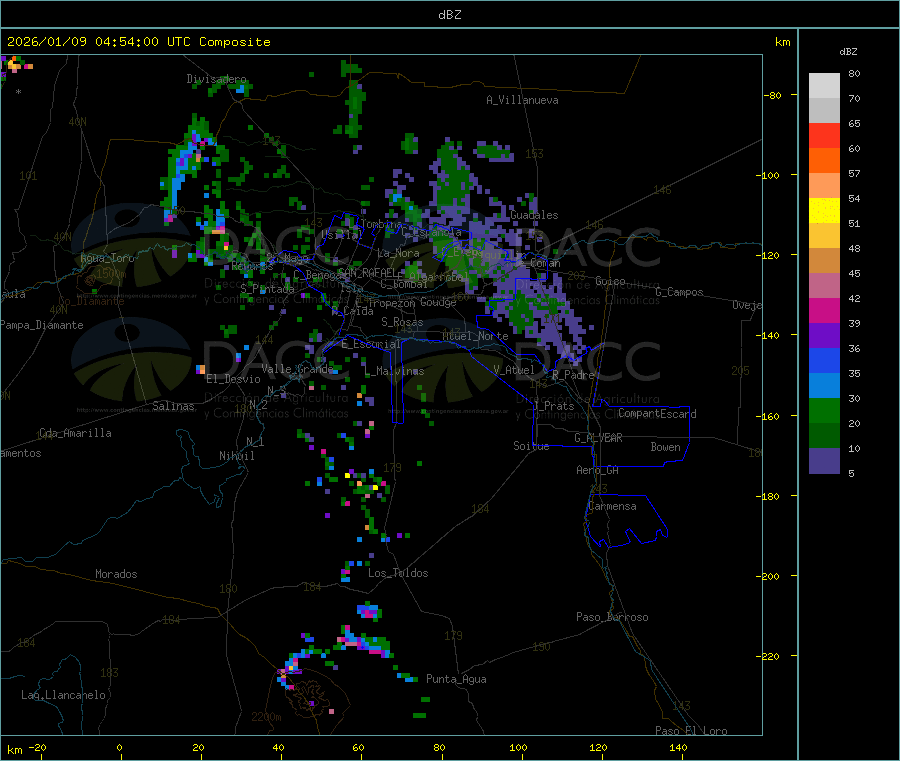Screen dimensions: 900x761
Task: Select the 60 dBZ dark orange swatch
Action: click(x=824, y=161)
